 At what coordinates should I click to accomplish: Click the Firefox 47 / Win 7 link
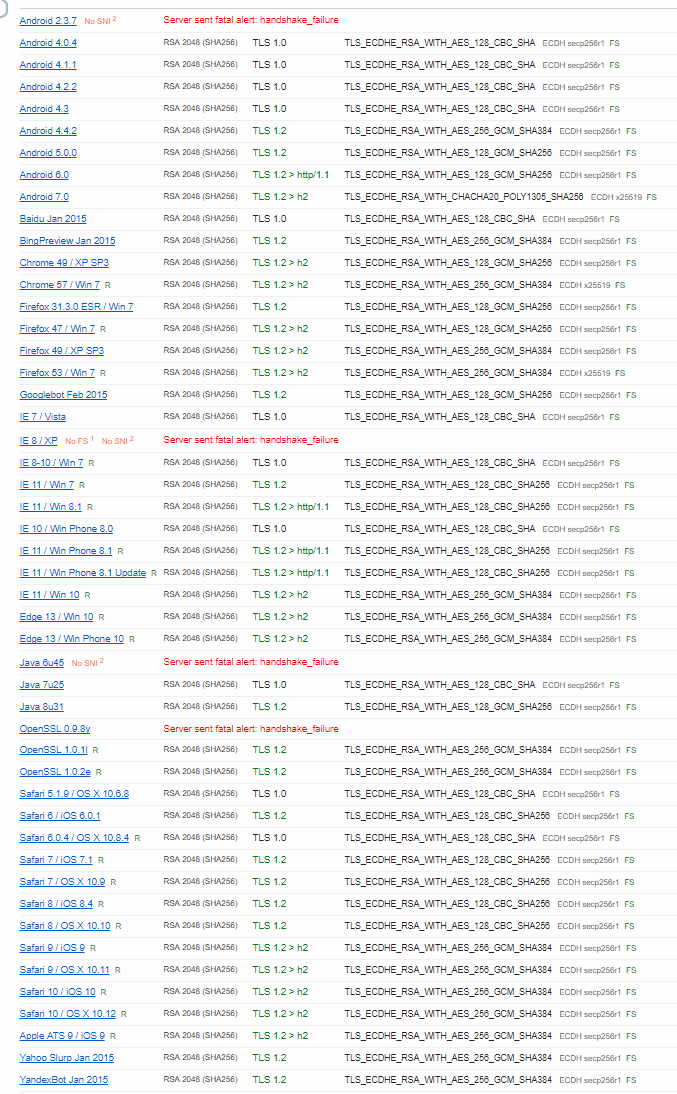pyautogui.click(x=57, y=329)
